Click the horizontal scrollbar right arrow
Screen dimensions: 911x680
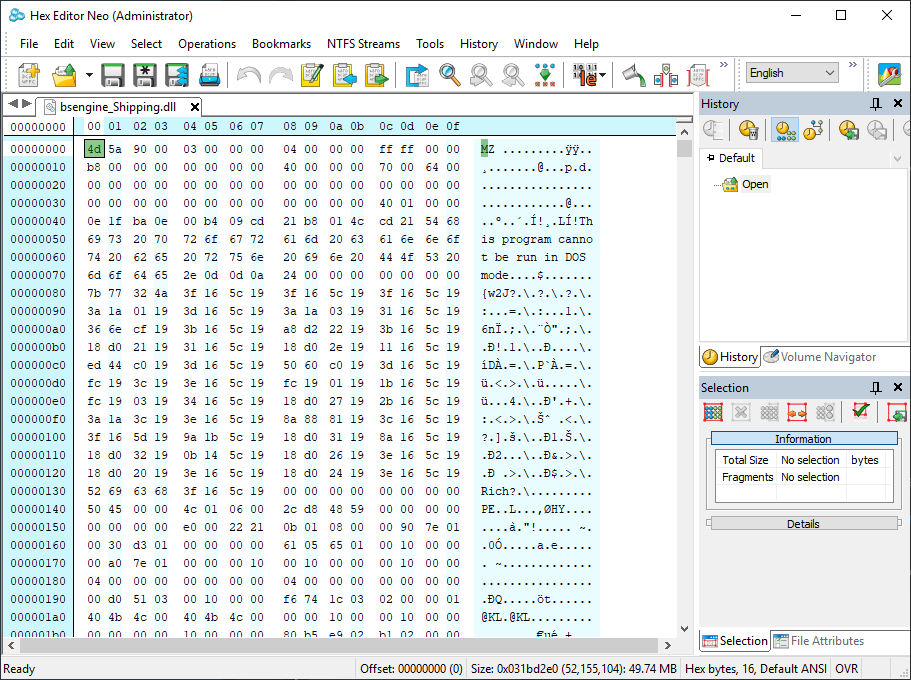pos(668,645)
